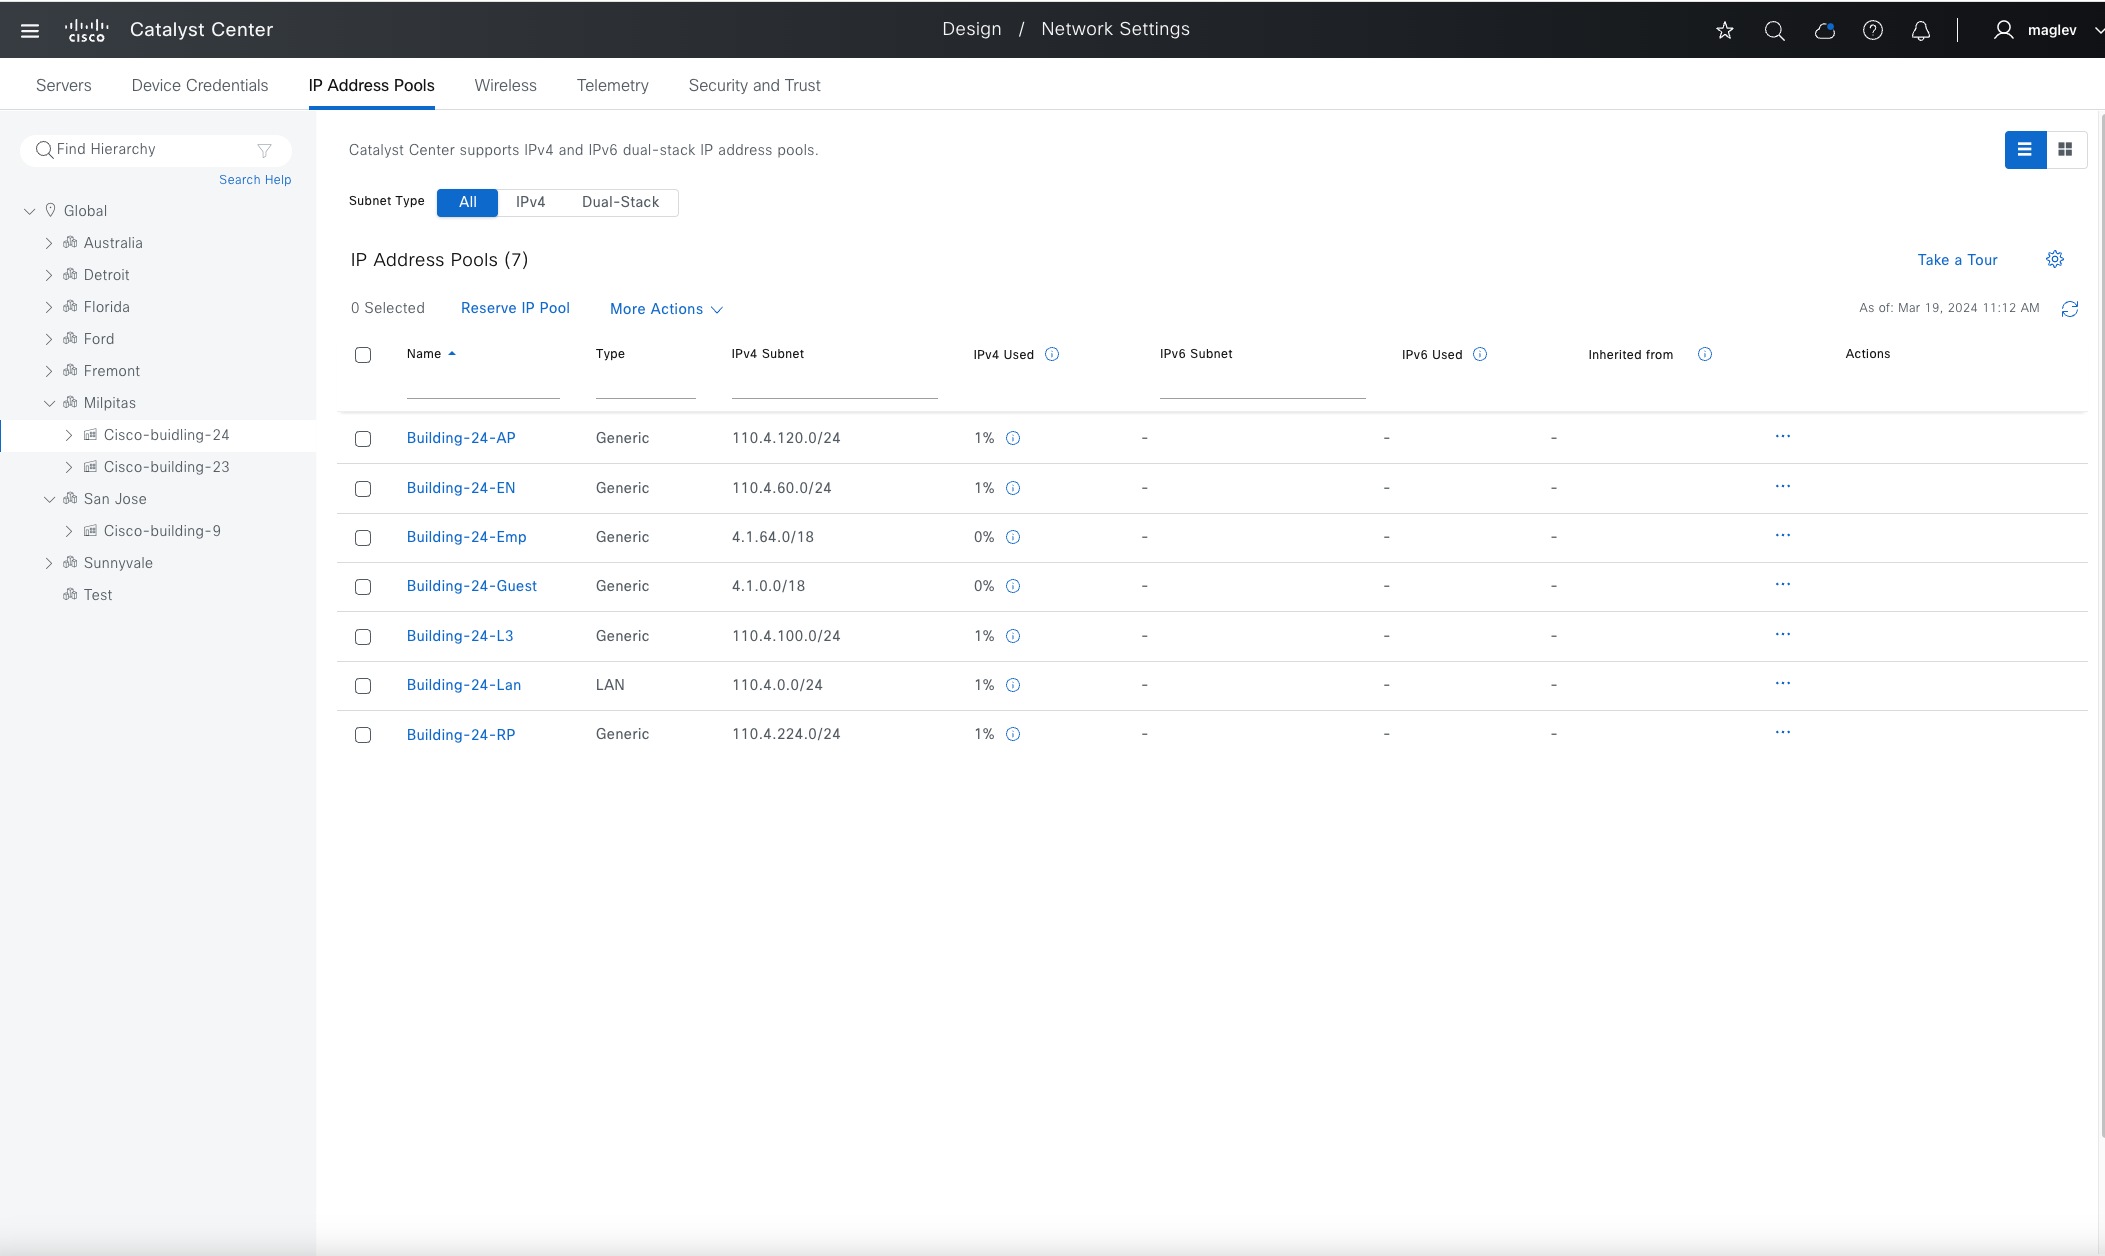Open the global search magnifier icon
This screenshot has width=2105, height=1256.
[x=1775, y=31]
